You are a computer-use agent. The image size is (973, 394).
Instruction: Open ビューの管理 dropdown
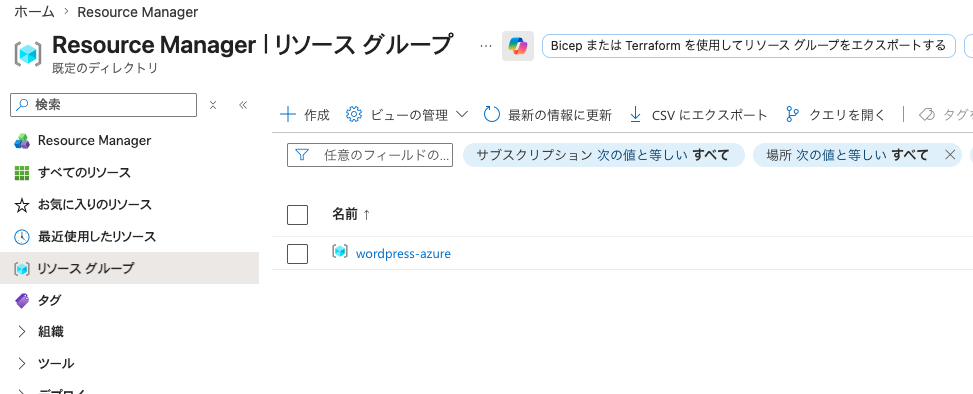click(x=406, y=115)
